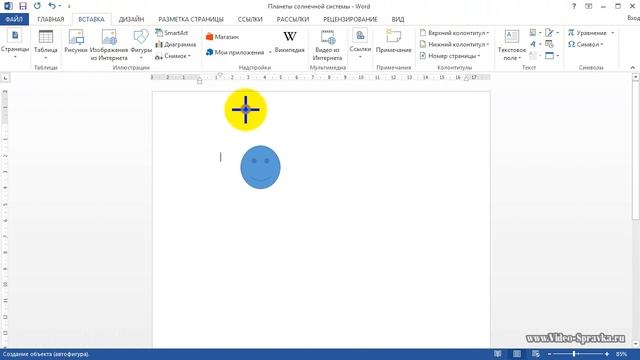Open the РАЗМЕТКА СТРАНИЦЫ tab
Viewport: 640px width, 360px height.
point(191,19)
